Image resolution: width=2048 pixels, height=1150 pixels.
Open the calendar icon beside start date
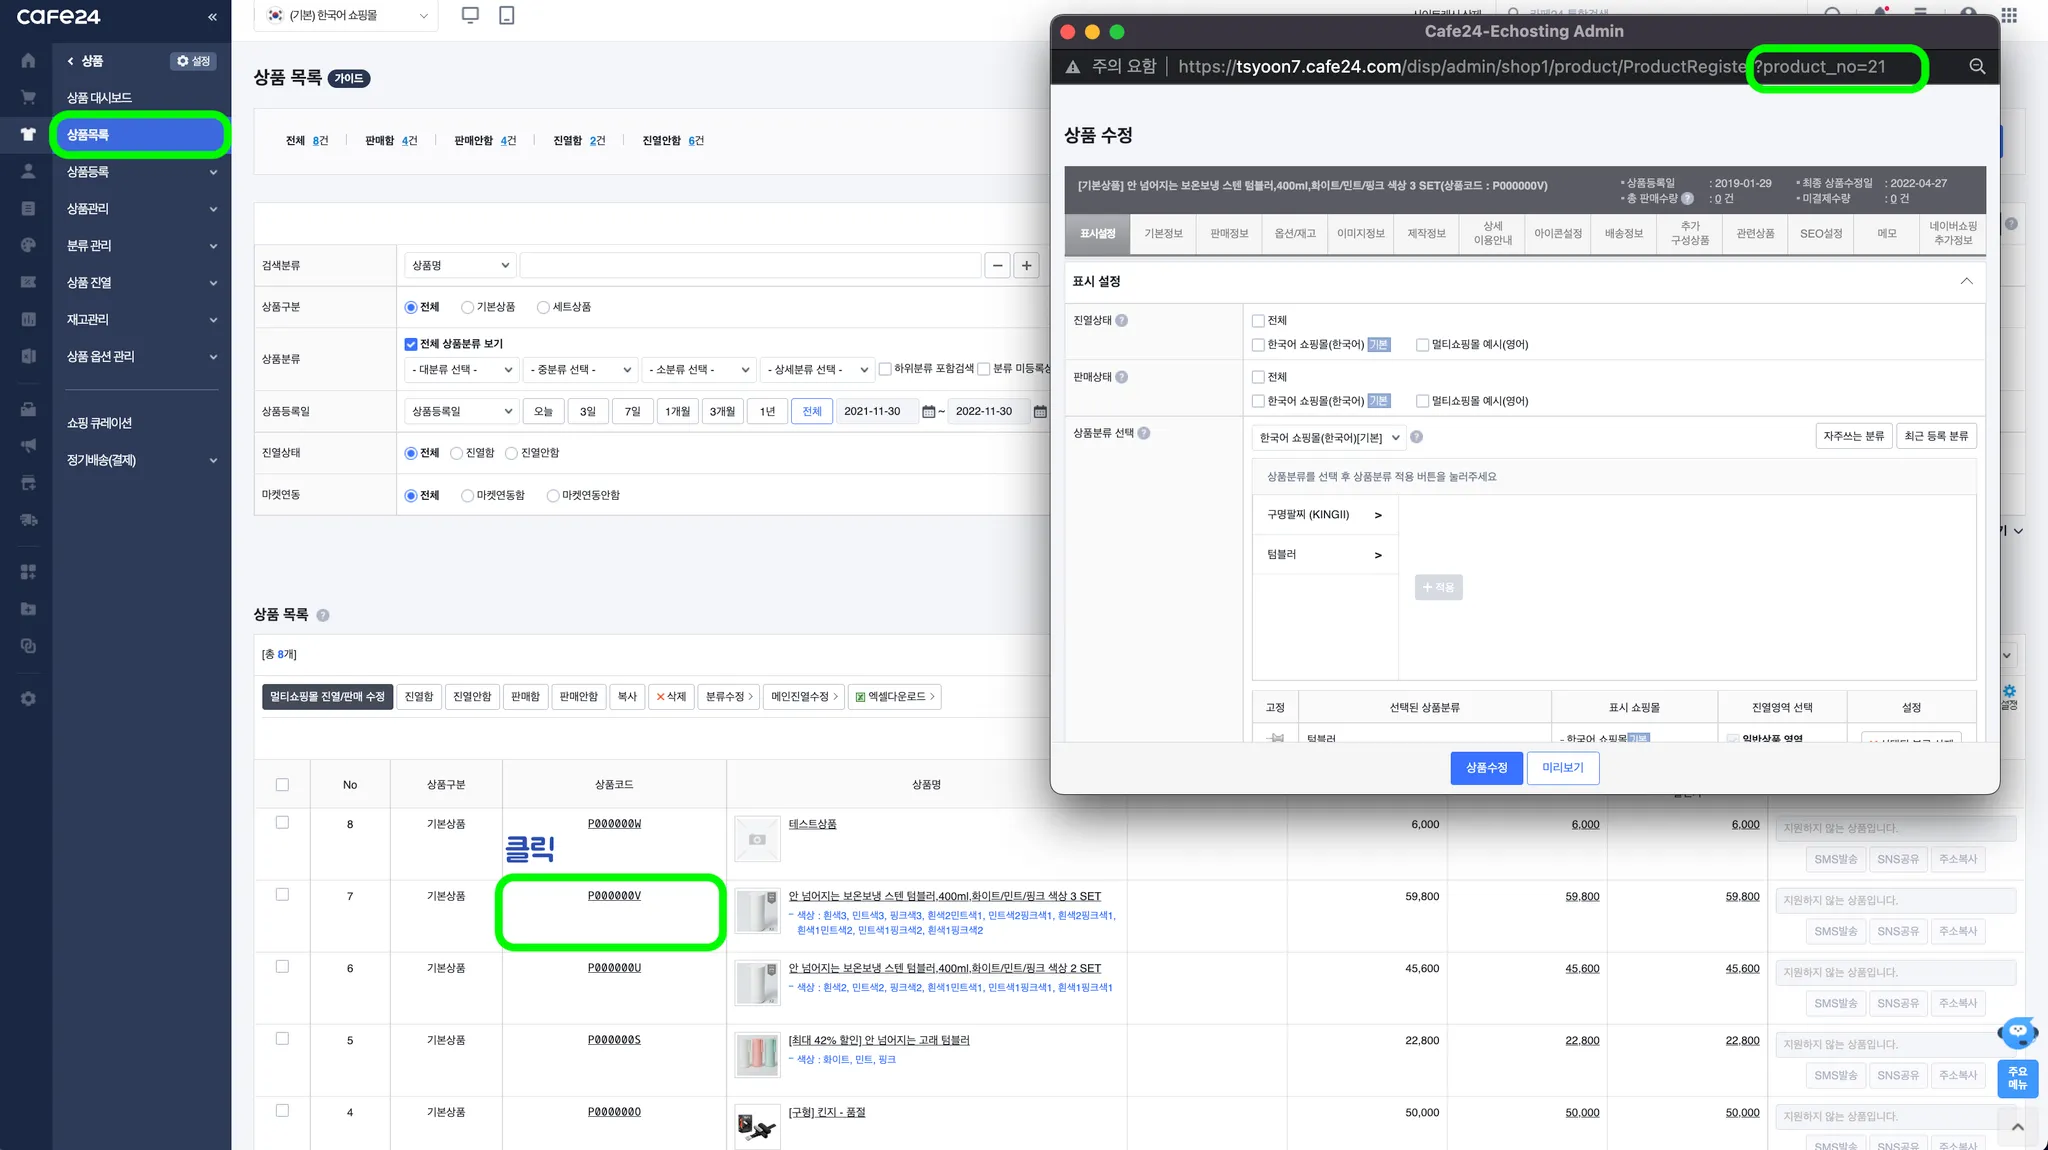pos(928,412)
